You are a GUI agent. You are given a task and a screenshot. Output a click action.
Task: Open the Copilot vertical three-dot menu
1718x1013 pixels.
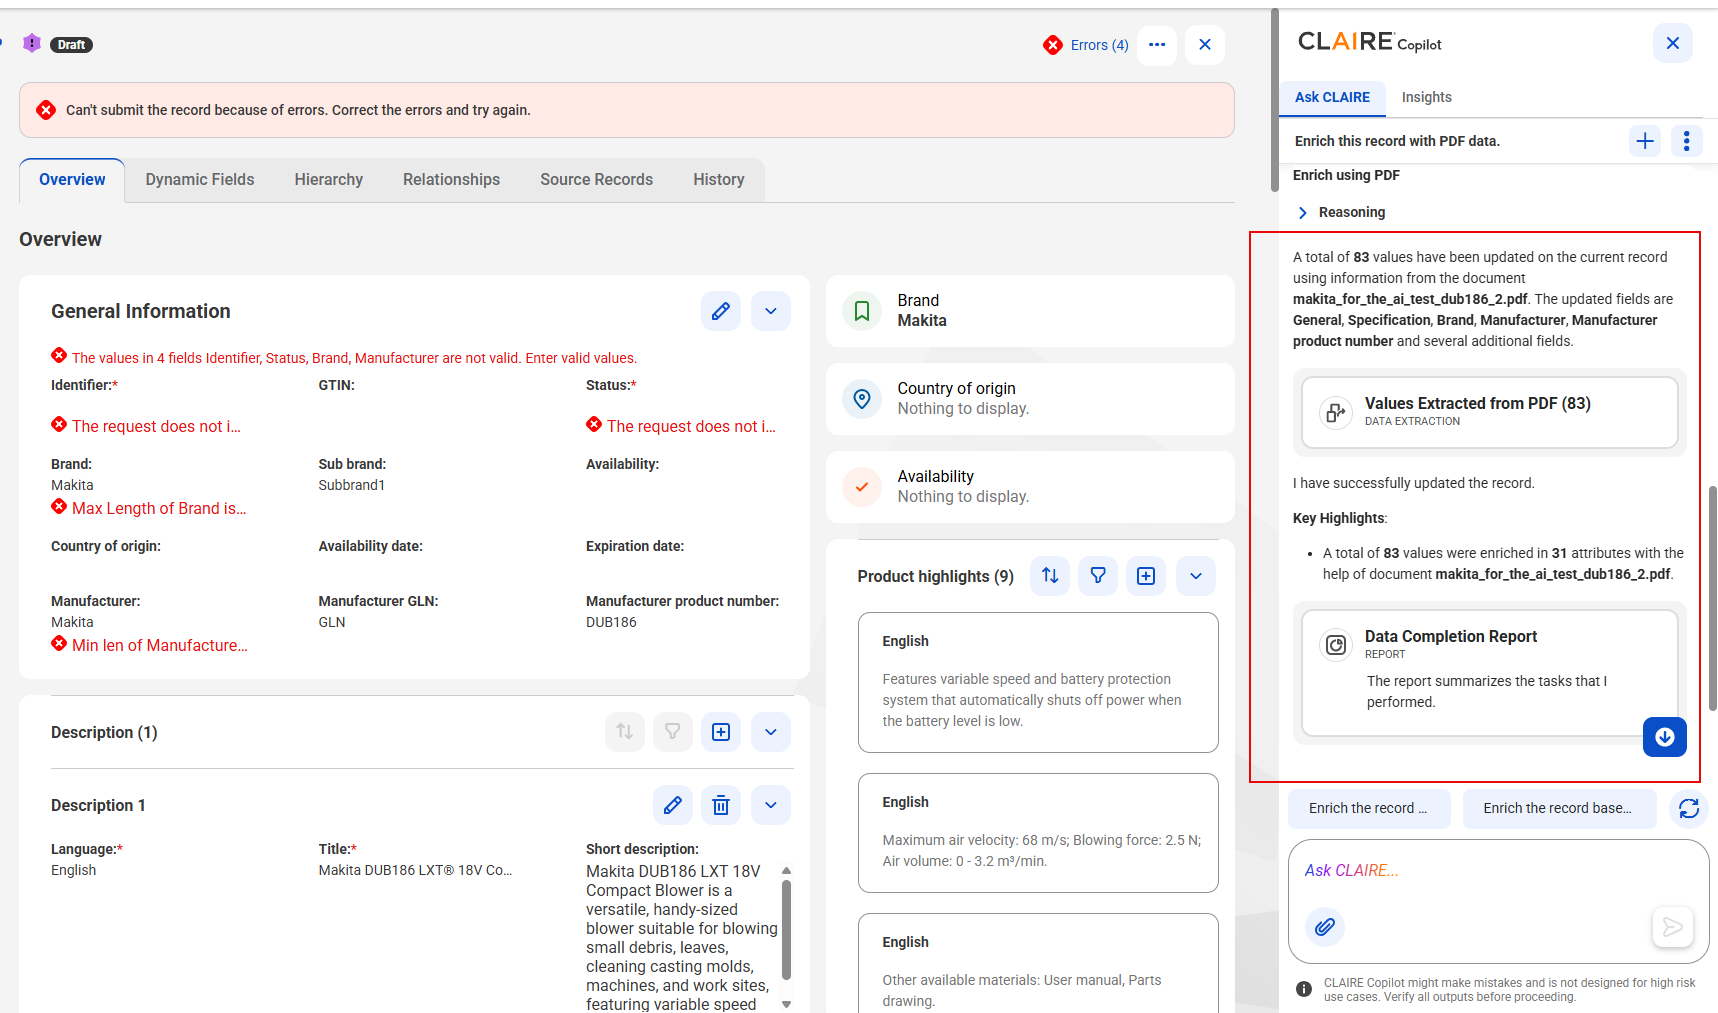1687,141
